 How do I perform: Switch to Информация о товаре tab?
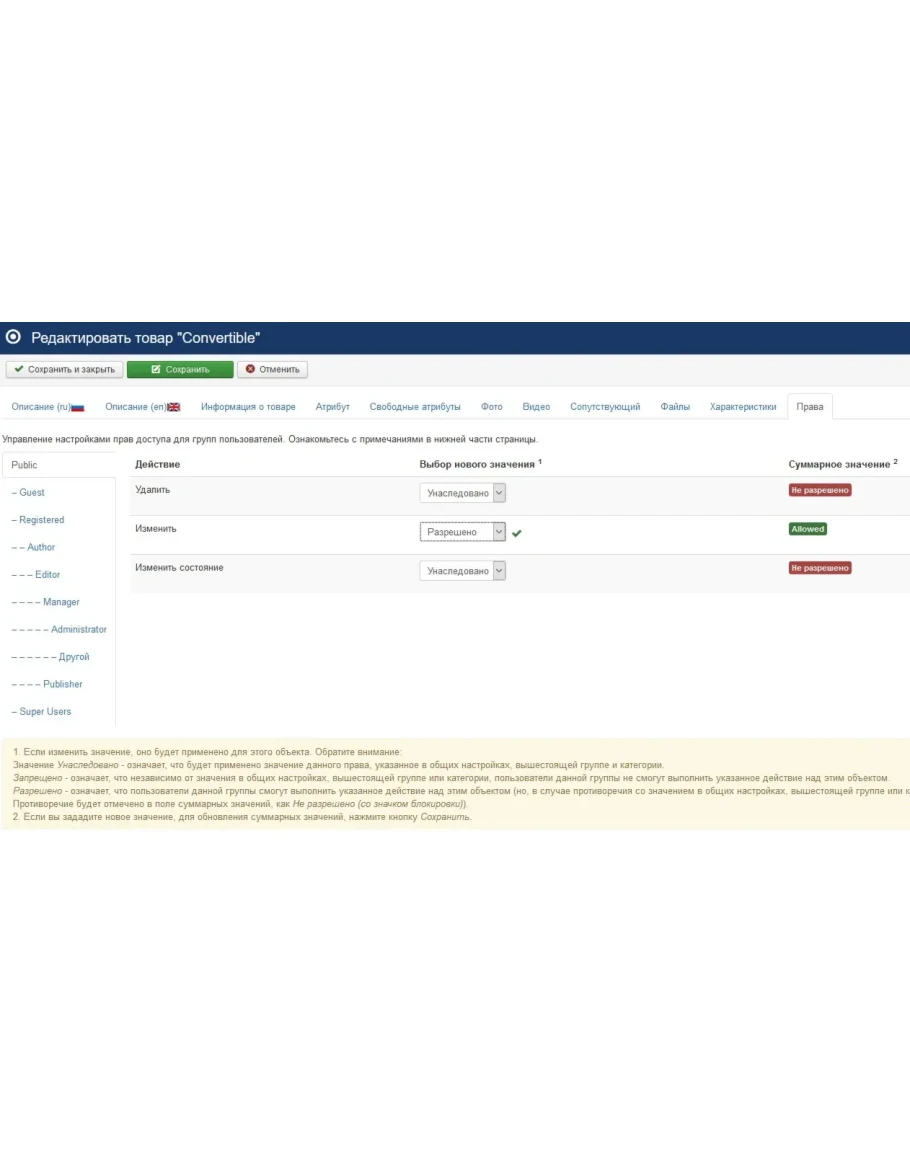248,407
